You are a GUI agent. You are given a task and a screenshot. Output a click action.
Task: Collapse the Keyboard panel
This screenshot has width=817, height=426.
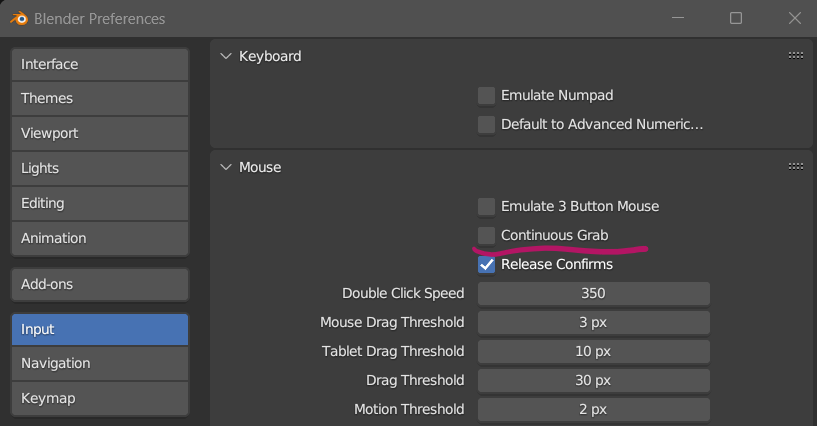pyautogui.click(x=225, y=56)
